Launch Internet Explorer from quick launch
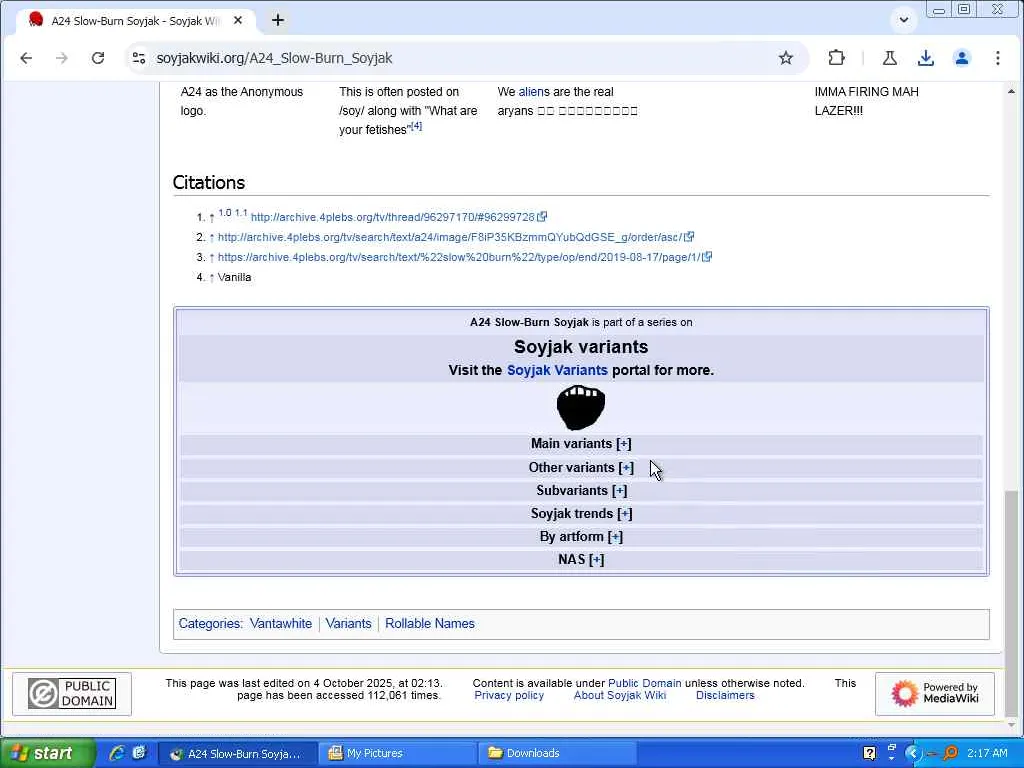This screenshot has height=768, width=1024. coord(118,754)
